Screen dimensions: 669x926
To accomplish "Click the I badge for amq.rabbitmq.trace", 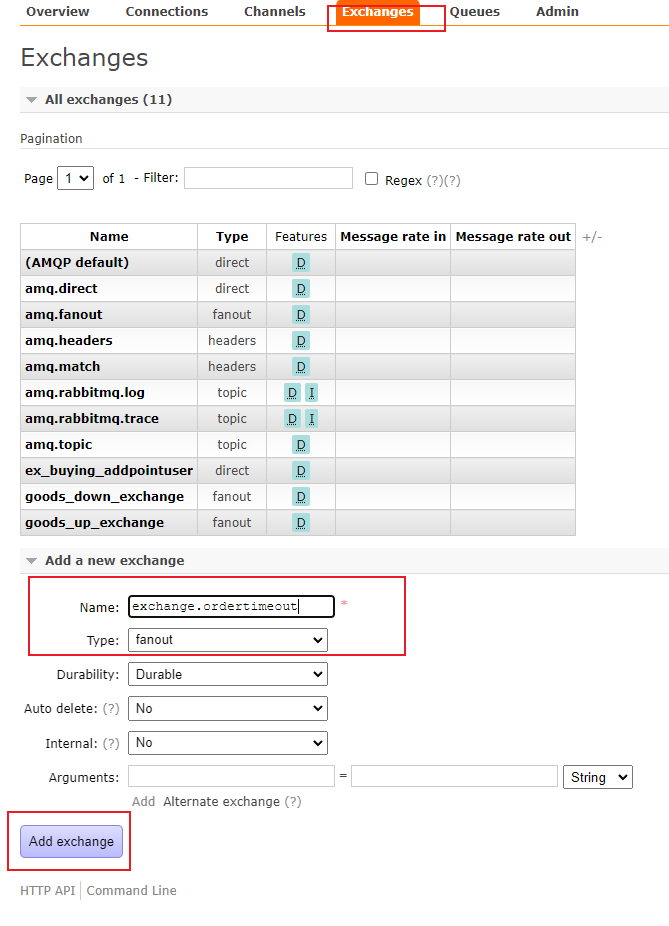I will coord(311,419).
